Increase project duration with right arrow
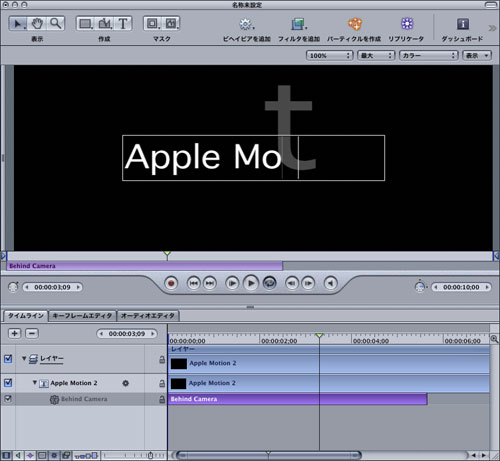 tap(487, 287)
